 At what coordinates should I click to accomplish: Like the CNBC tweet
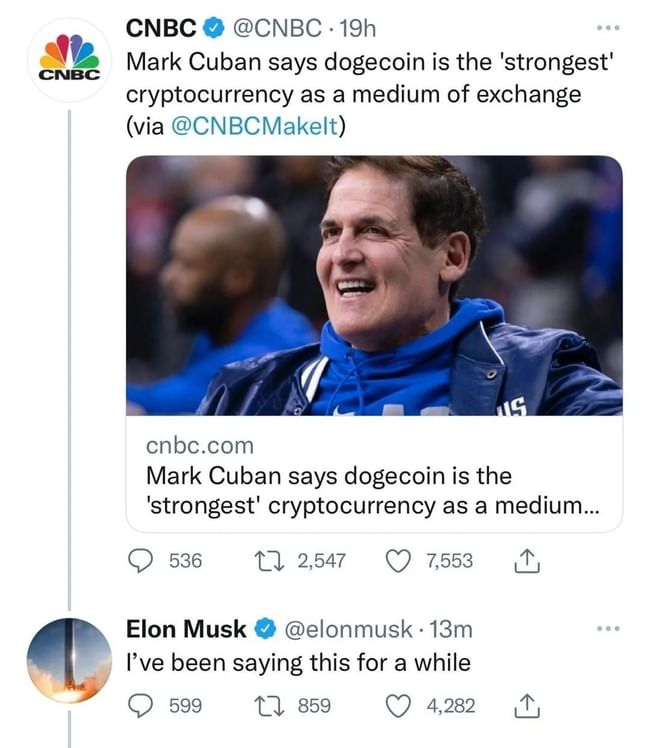[397, 561]
